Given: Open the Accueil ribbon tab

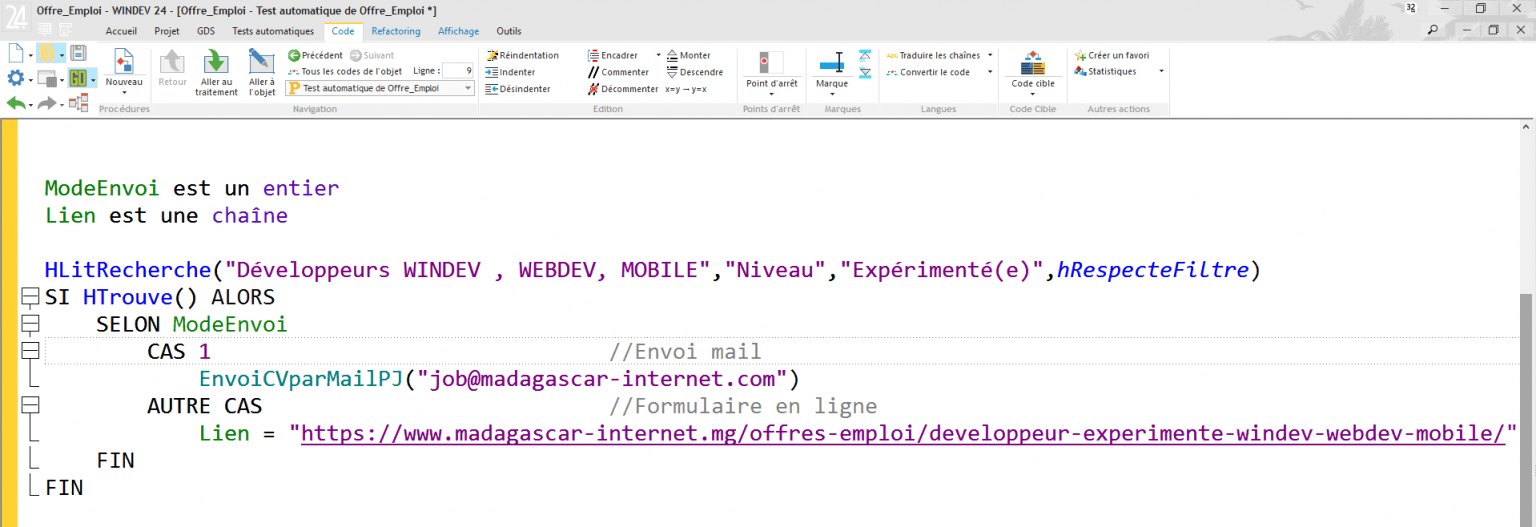Looking at the screenshot, I should pos(121,31).
